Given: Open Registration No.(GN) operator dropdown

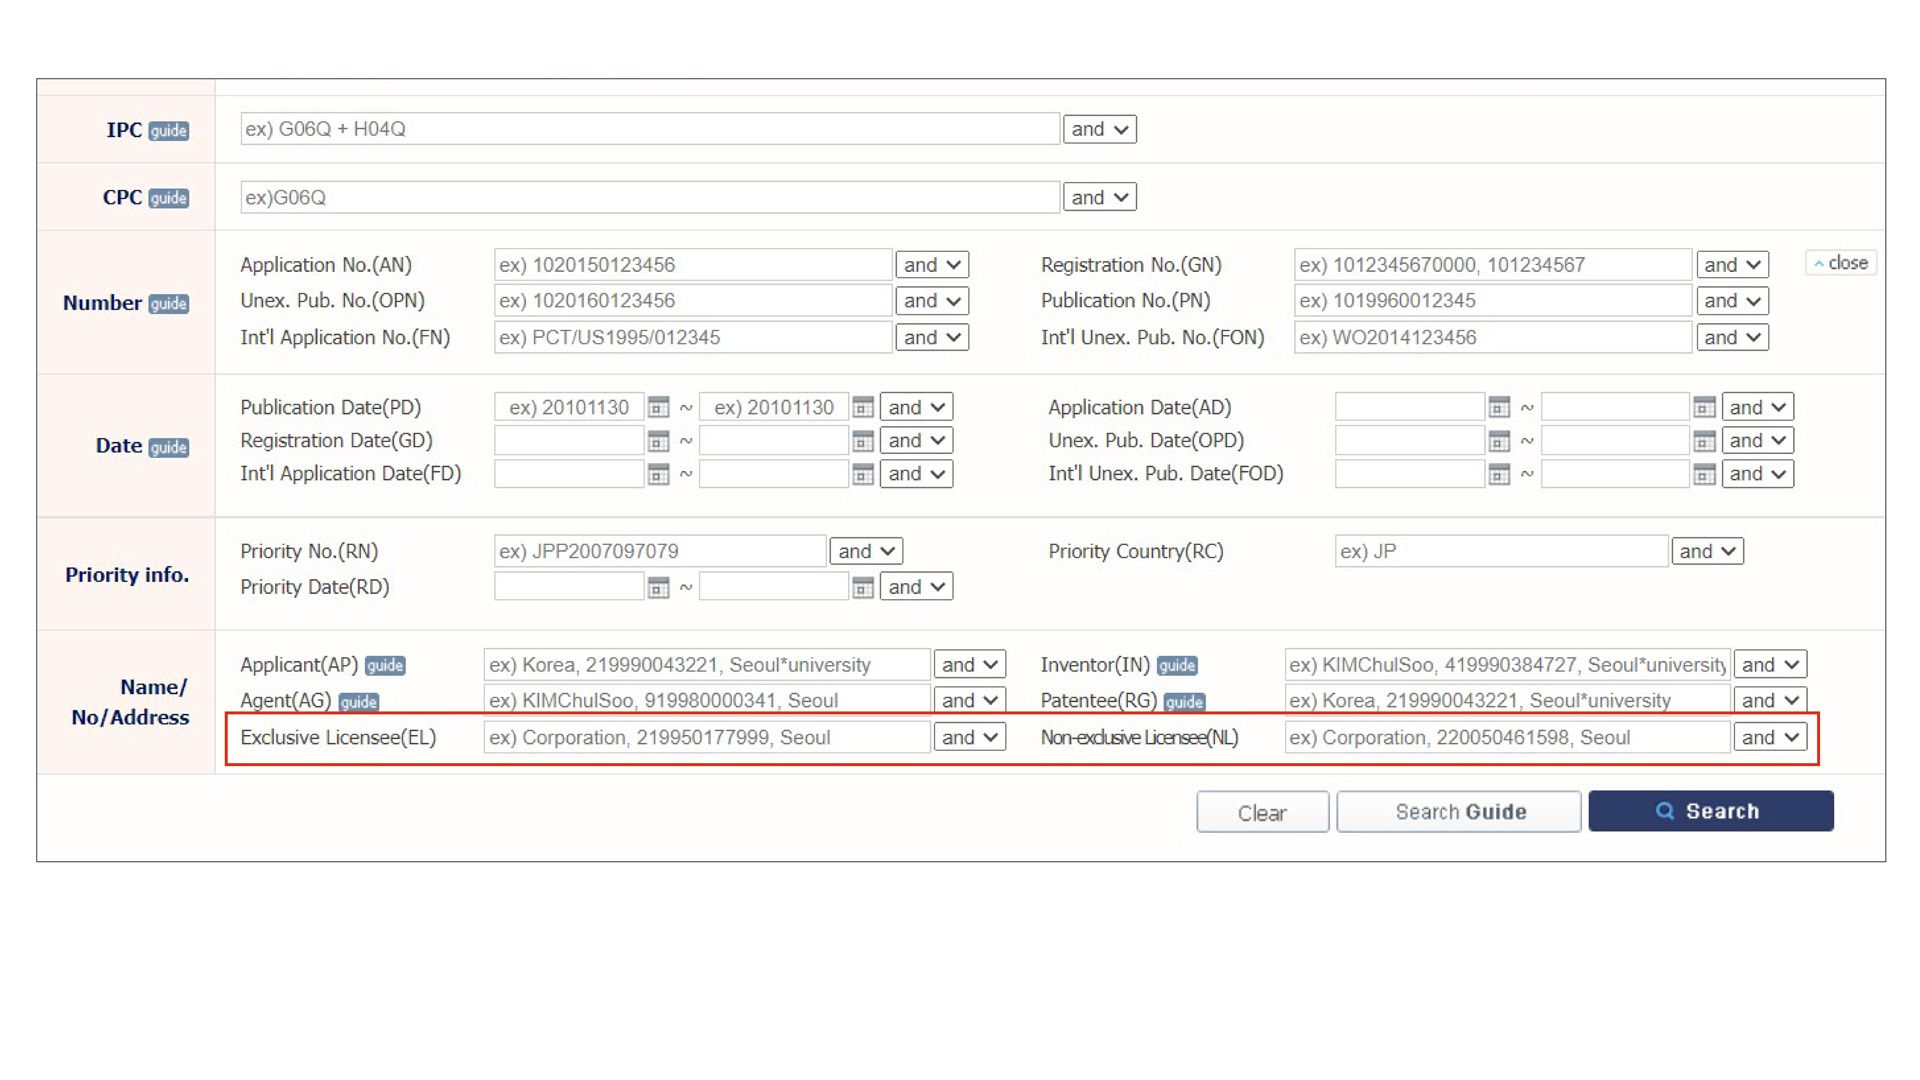Looking at the screenshot, I should point(1732,265).
